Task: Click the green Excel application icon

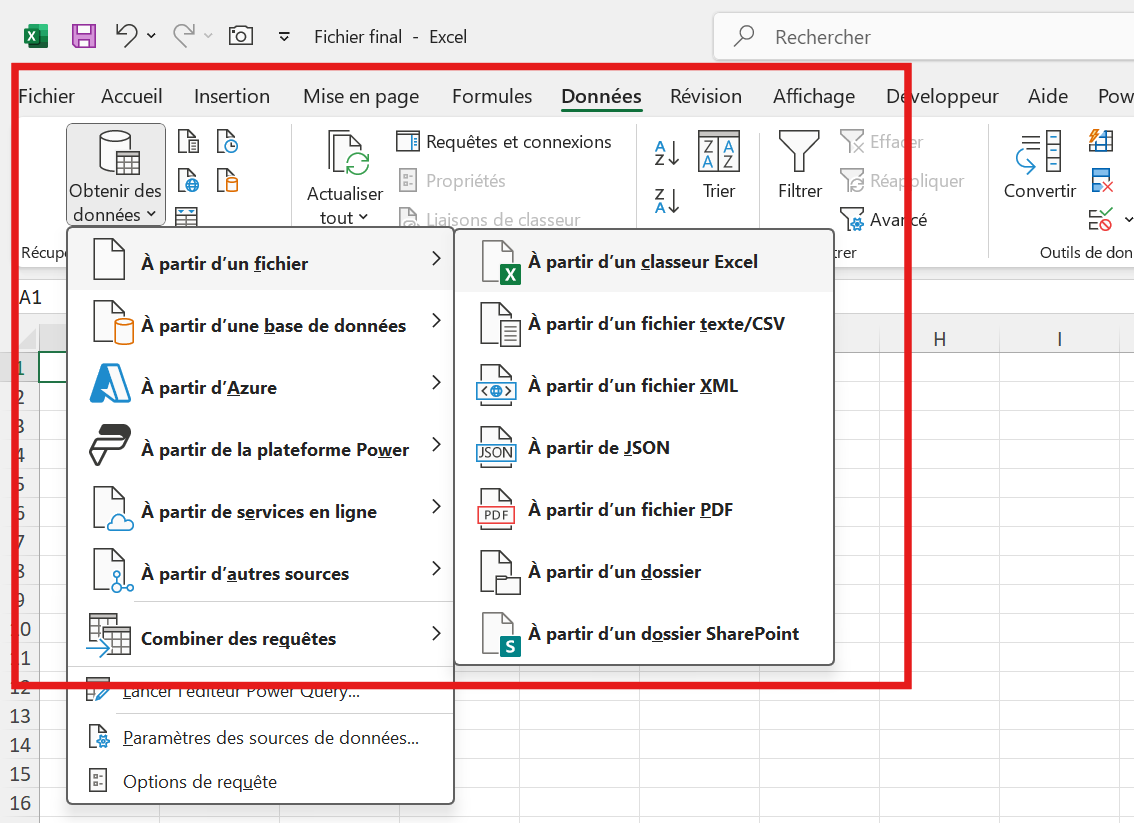Action: pos(35,36)
